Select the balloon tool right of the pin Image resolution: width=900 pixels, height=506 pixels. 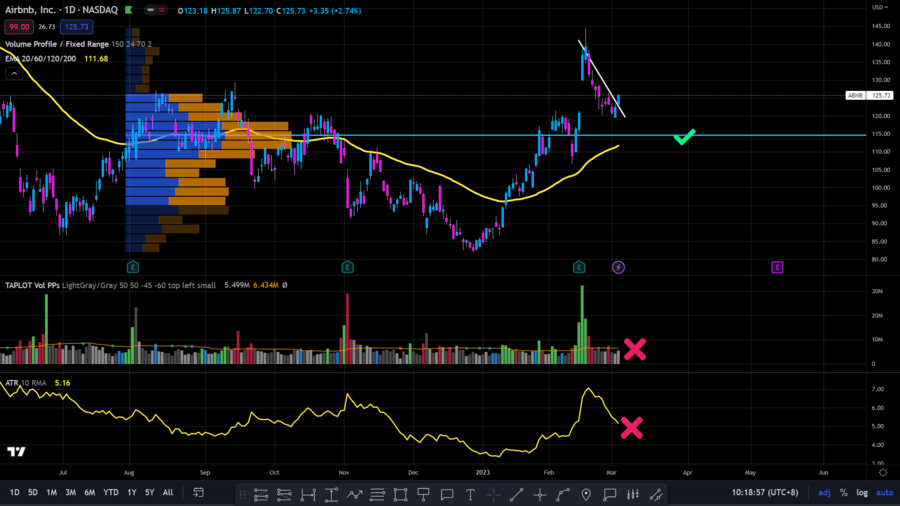pos(610,495)
